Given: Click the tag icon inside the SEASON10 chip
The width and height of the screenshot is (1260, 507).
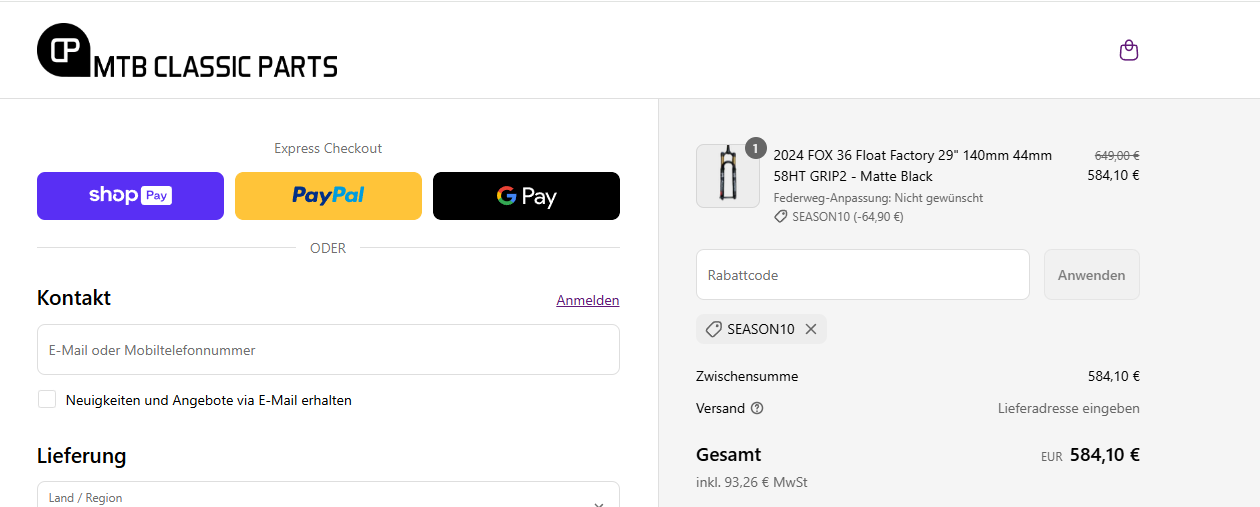Looking at the screenshot, I should (713, 329).
